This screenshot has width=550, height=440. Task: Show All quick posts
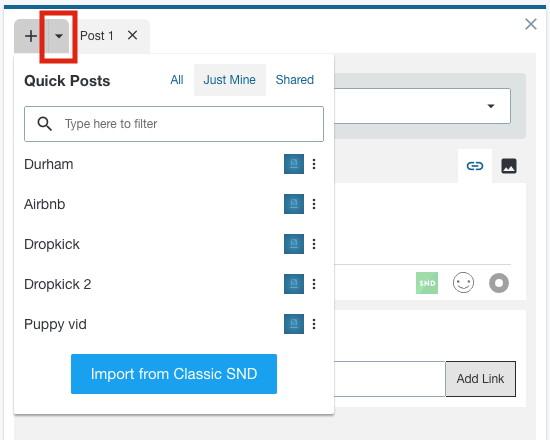coord(177,80)
